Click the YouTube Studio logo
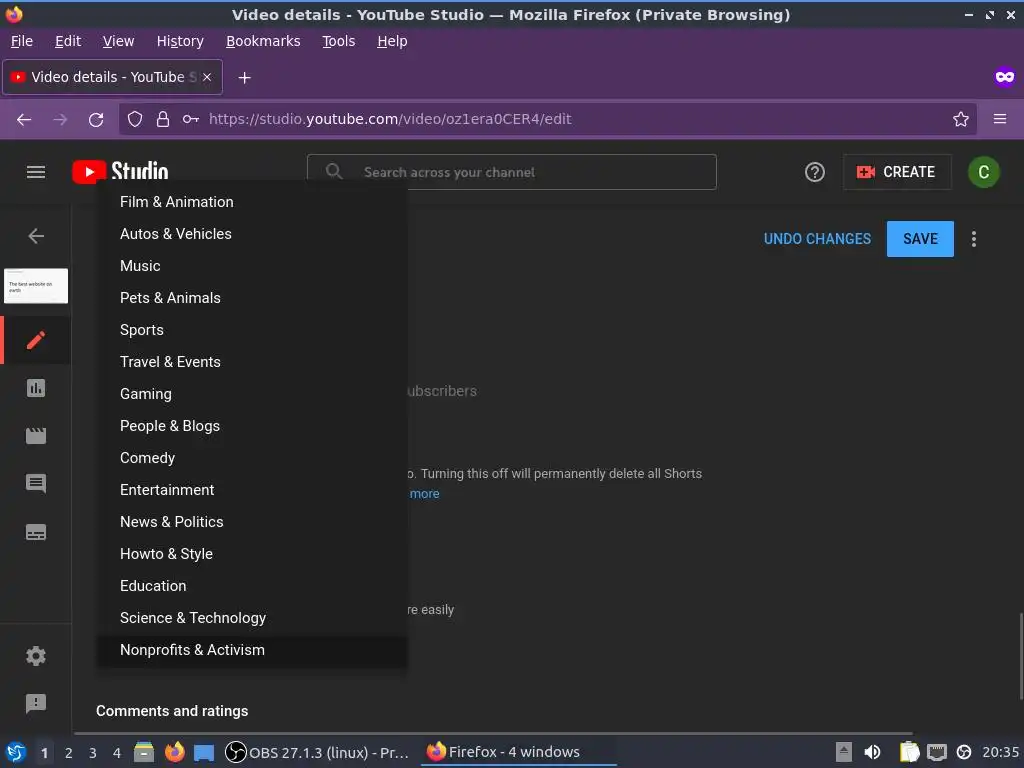Image resolution: width=1024 pixels, height=768 pixels. (x=120, y=172)
